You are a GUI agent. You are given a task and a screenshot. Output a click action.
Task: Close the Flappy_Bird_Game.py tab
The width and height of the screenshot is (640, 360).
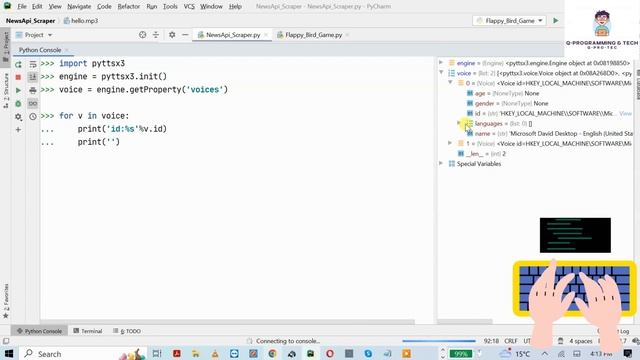(348, 35)
